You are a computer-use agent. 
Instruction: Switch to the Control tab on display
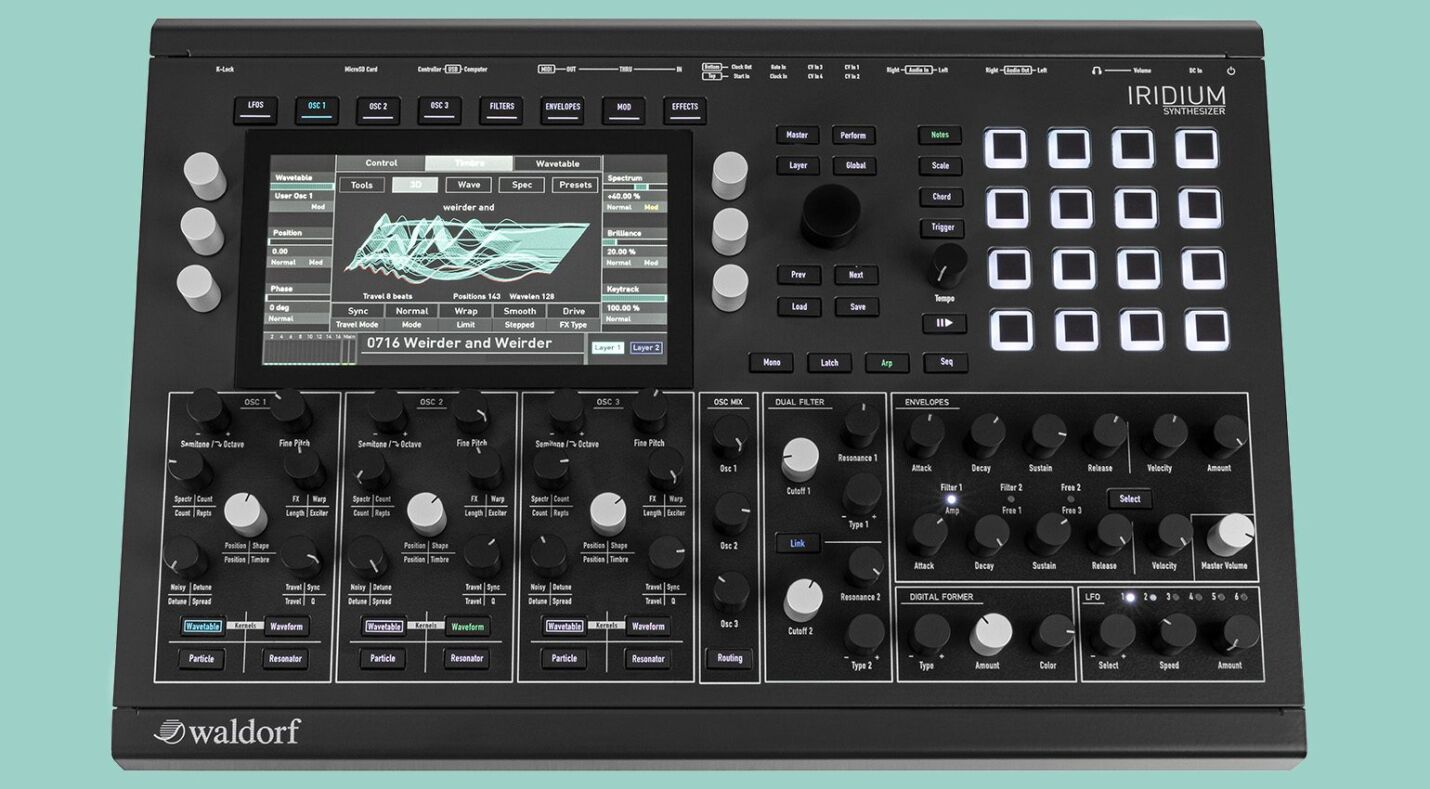click(381, 163)
